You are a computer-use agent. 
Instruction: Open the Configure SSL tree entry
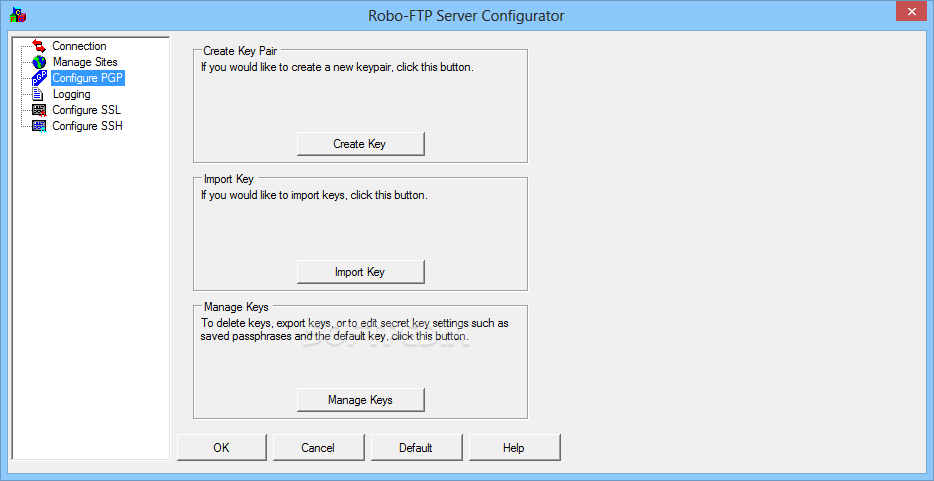click(x=86, y=110)
